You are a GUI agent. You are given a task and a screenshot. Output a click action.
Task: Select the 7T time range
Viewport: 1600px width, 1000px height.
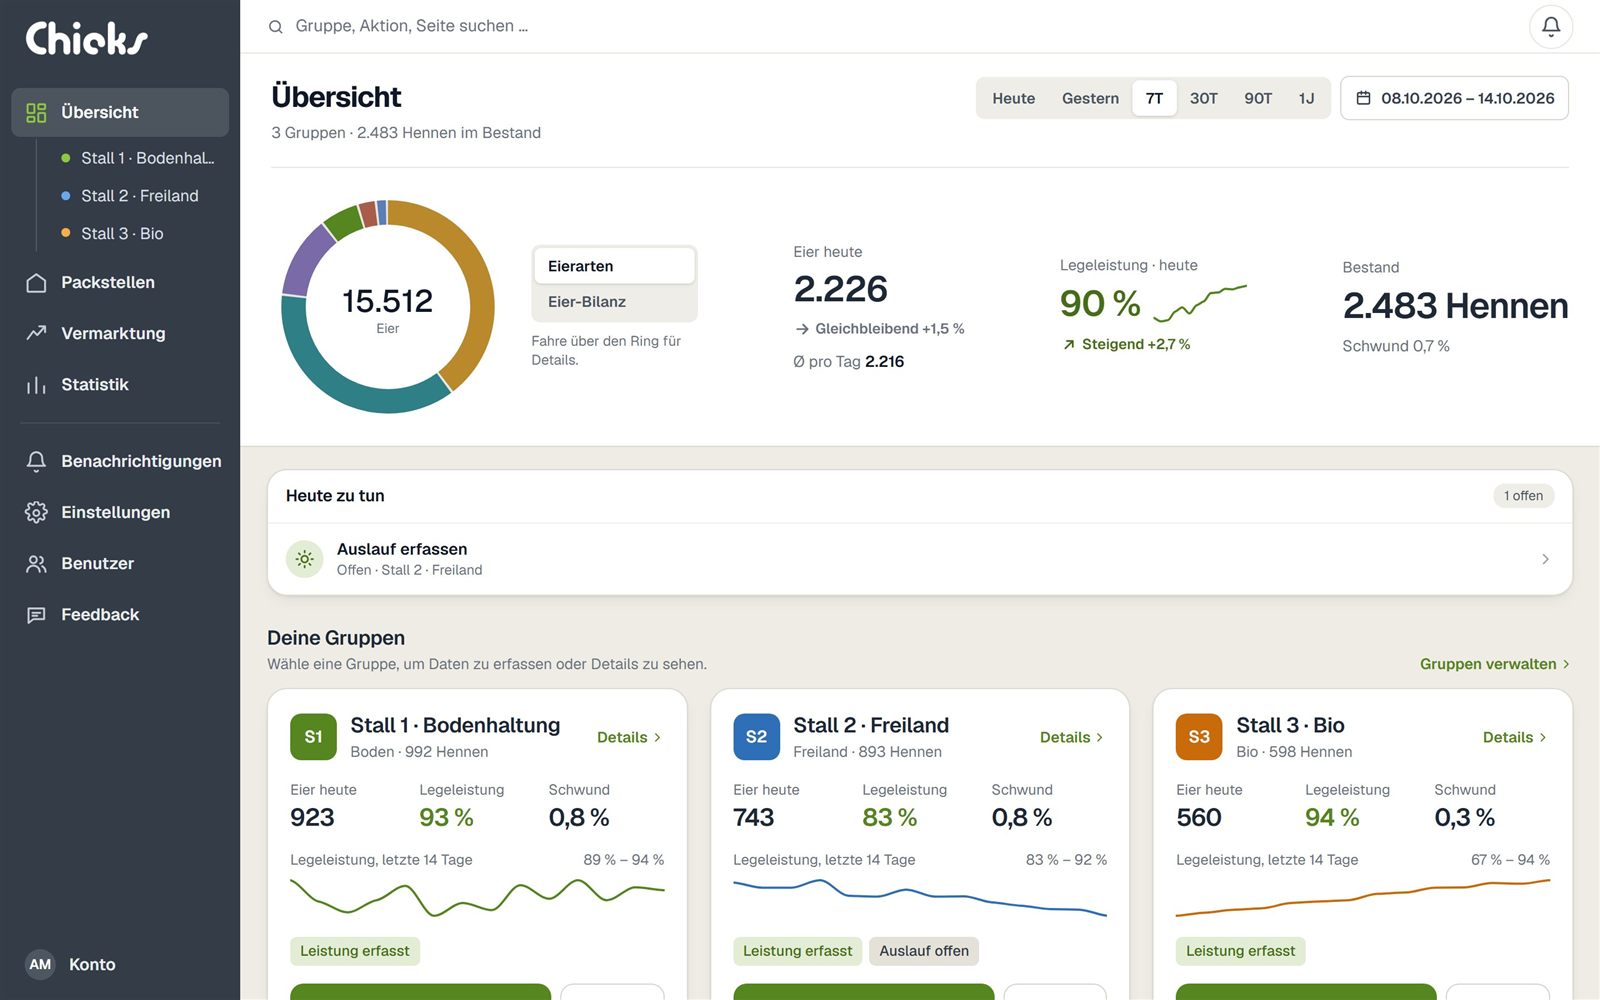pyautogui.click(x=1154, y=98)
